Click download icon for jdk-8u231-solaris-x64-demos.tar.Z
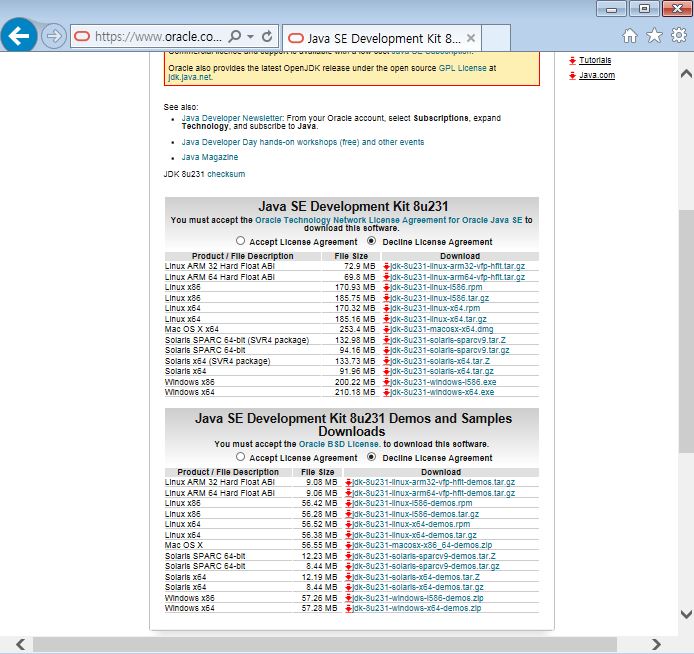The width and height of the screenshot is (694, 654). click(349, 577)
